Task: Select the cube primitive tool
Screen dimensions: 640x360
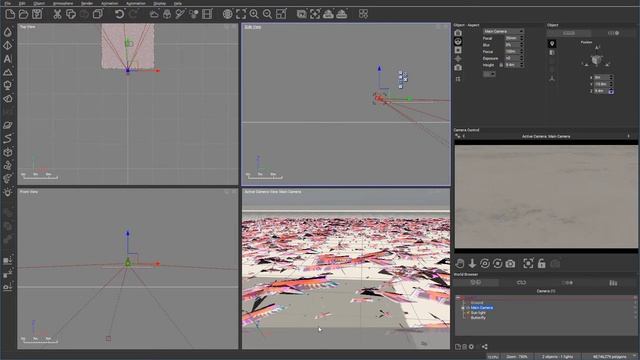Action: point(8,152)
